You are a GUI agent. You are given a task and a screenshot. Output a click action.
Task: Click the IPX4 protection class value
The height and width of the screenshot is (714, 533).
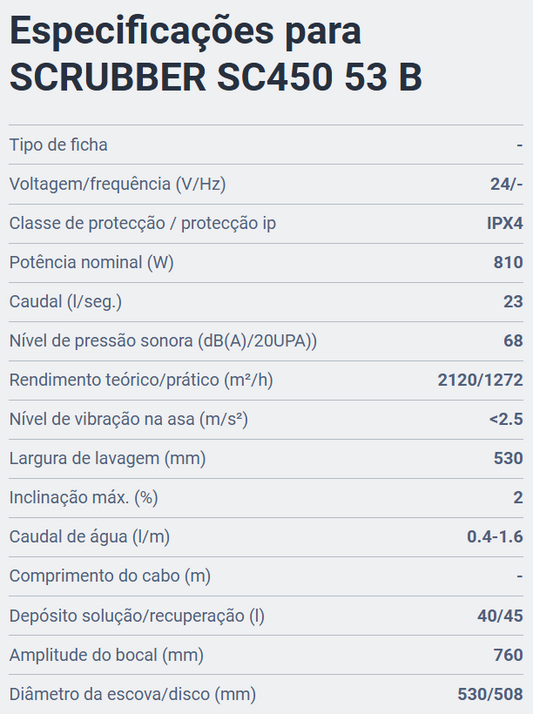coord(505,223)
